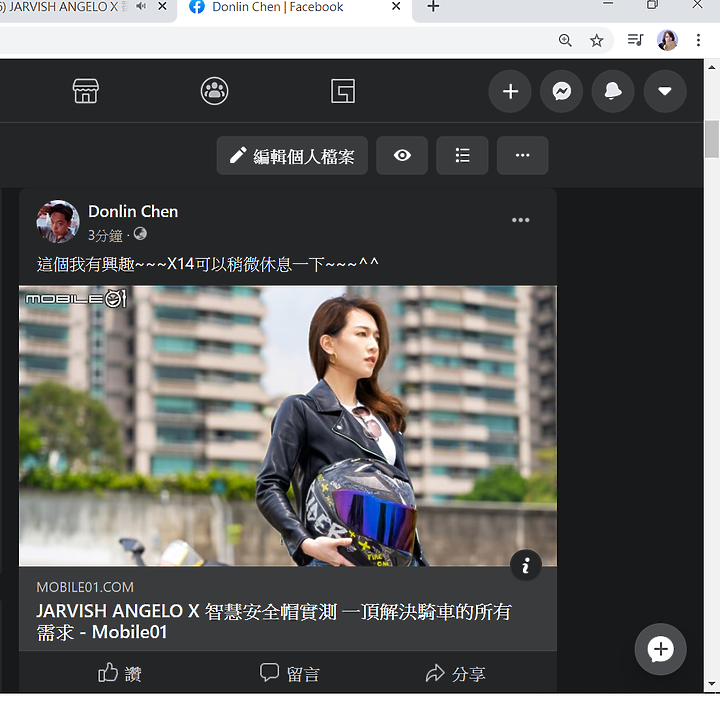Expand the account dropdown arrow
The width and height of the screenshot is (720, 704).
(665, 91)
